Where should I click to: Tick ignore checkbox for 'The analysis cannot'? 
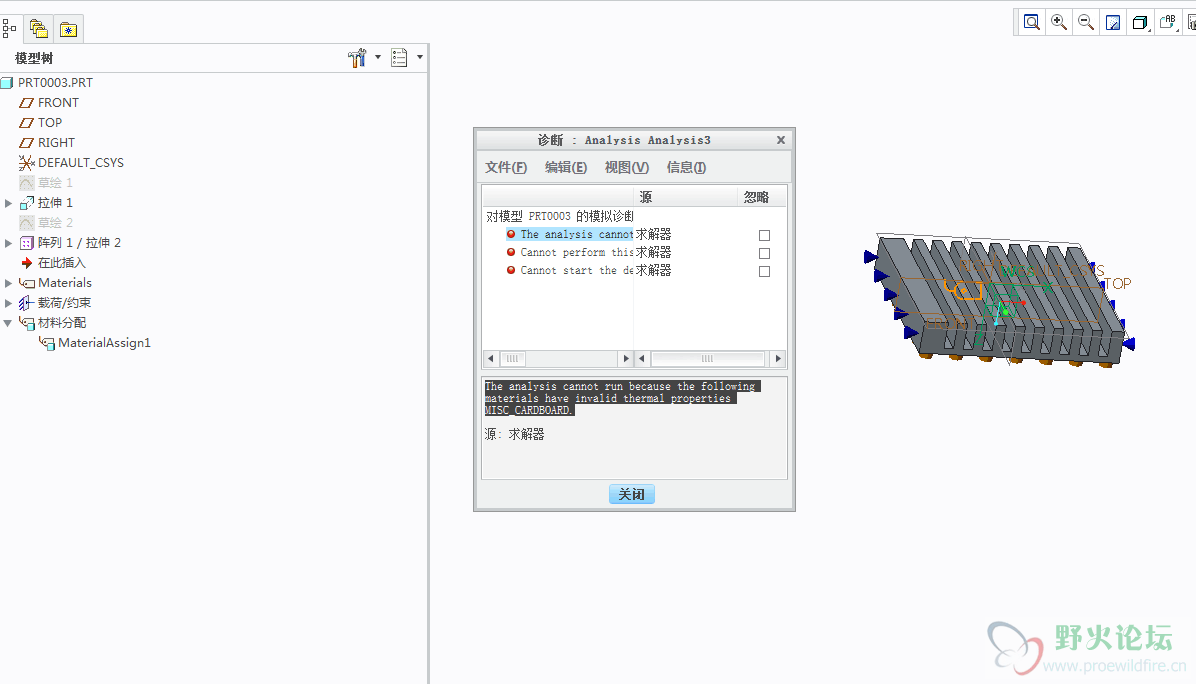764,235
